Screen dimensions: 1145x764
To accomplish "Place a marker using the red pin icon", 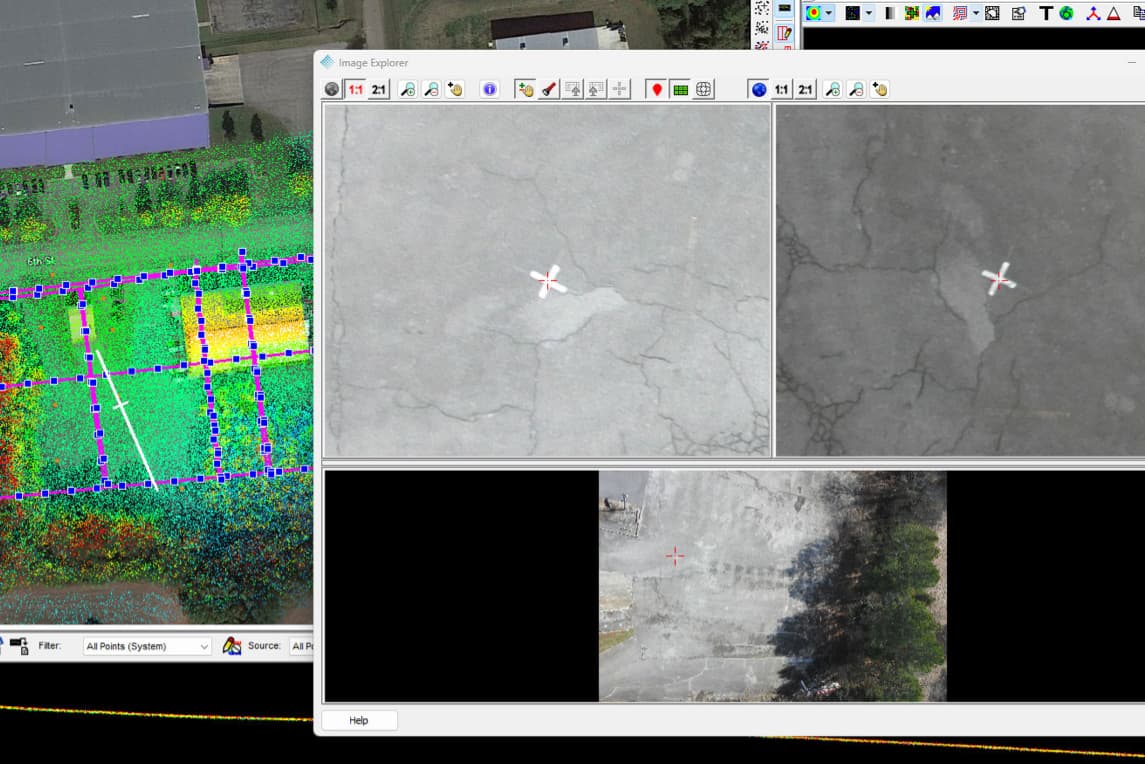I will (656, 88).
